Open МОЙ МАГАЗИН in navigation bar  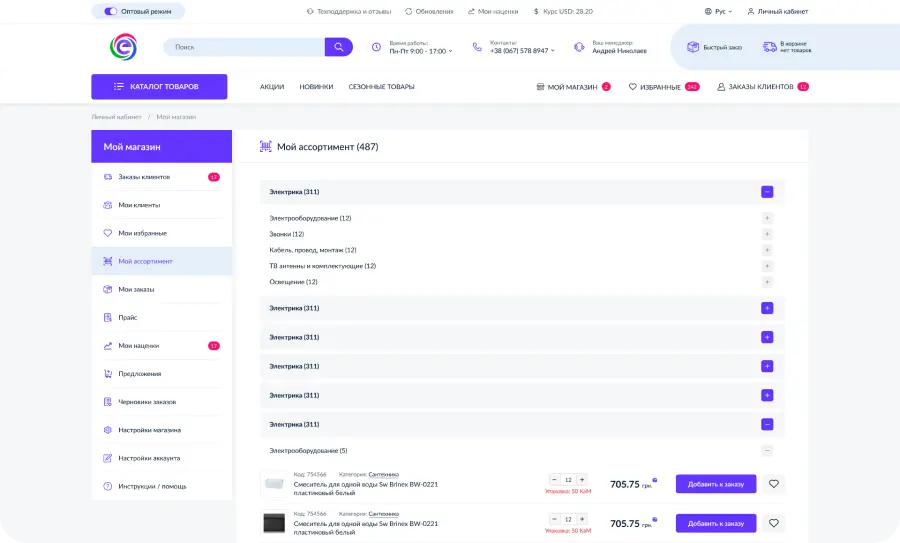[x=573, y=87]
